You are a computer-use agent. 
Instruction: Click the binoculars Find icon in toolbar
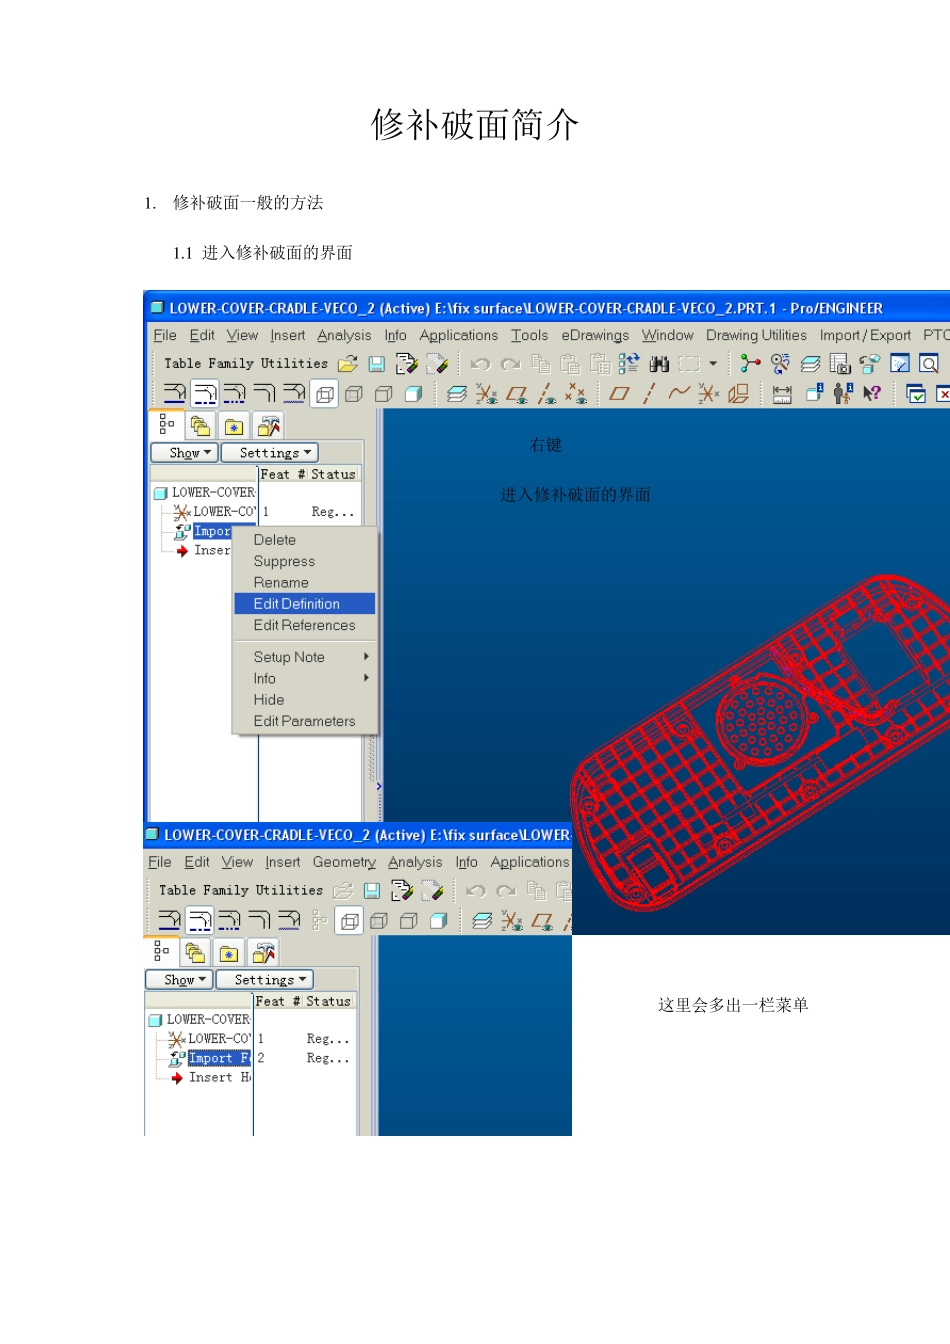coord(659,364)
